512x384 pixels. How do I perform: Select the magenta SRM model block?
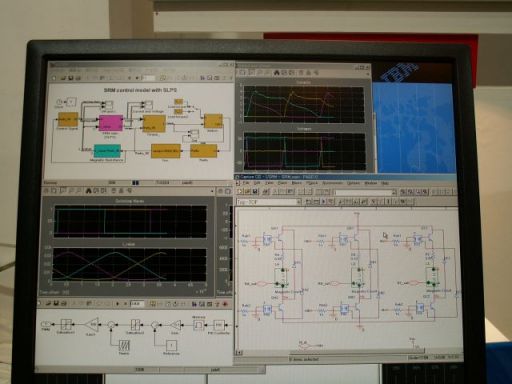[x=111, y=123]
